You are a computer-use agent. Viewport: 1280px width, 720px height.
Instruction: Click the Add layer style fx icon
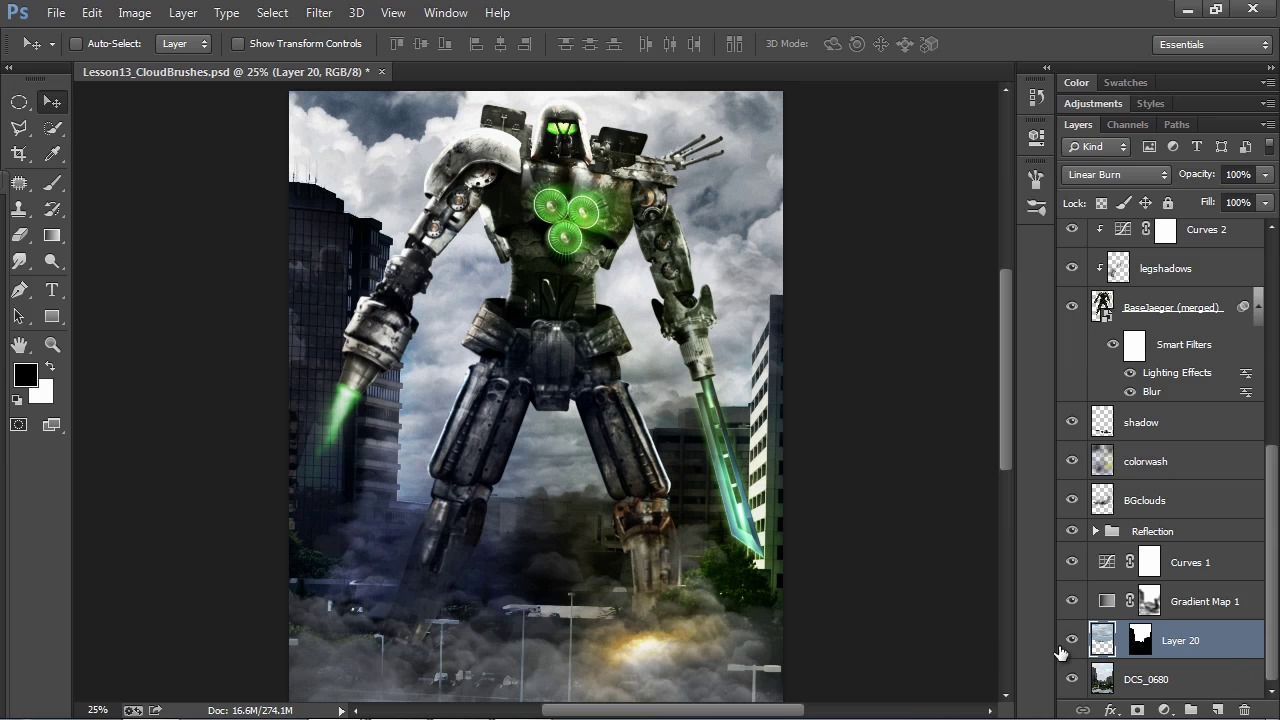[1110, 710]
